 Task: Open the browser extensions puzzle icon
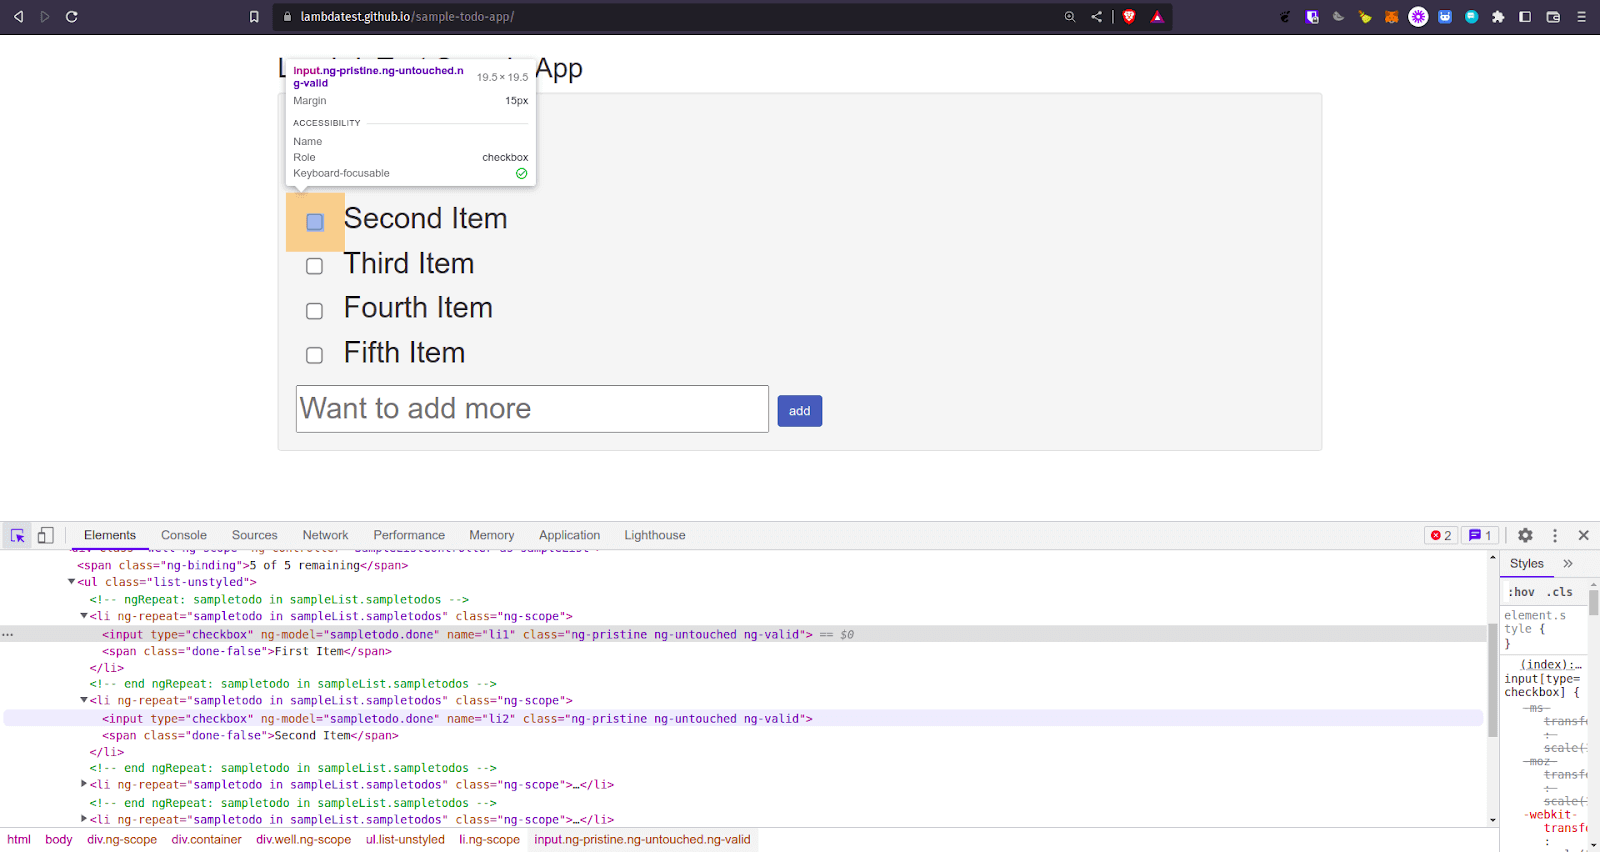coord(1498,17)
